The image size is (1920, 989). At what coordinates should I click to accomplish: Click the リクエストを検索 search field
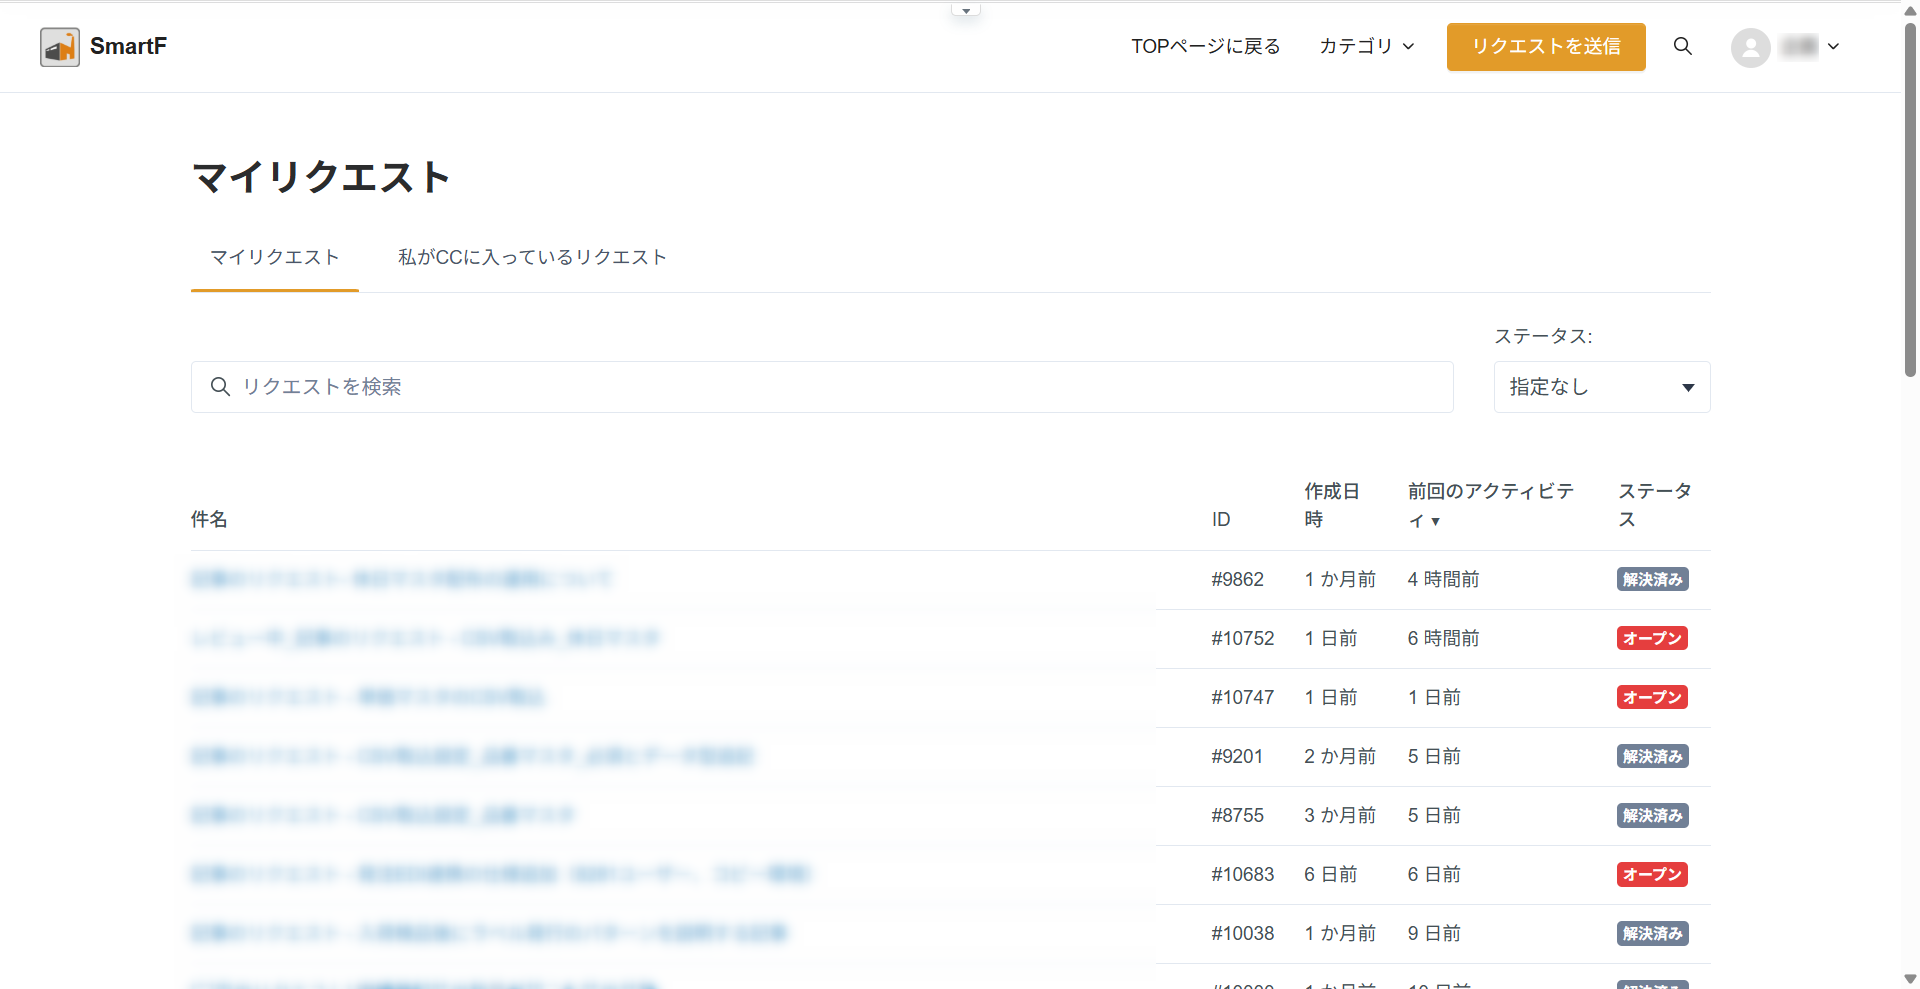coord(822,387)
